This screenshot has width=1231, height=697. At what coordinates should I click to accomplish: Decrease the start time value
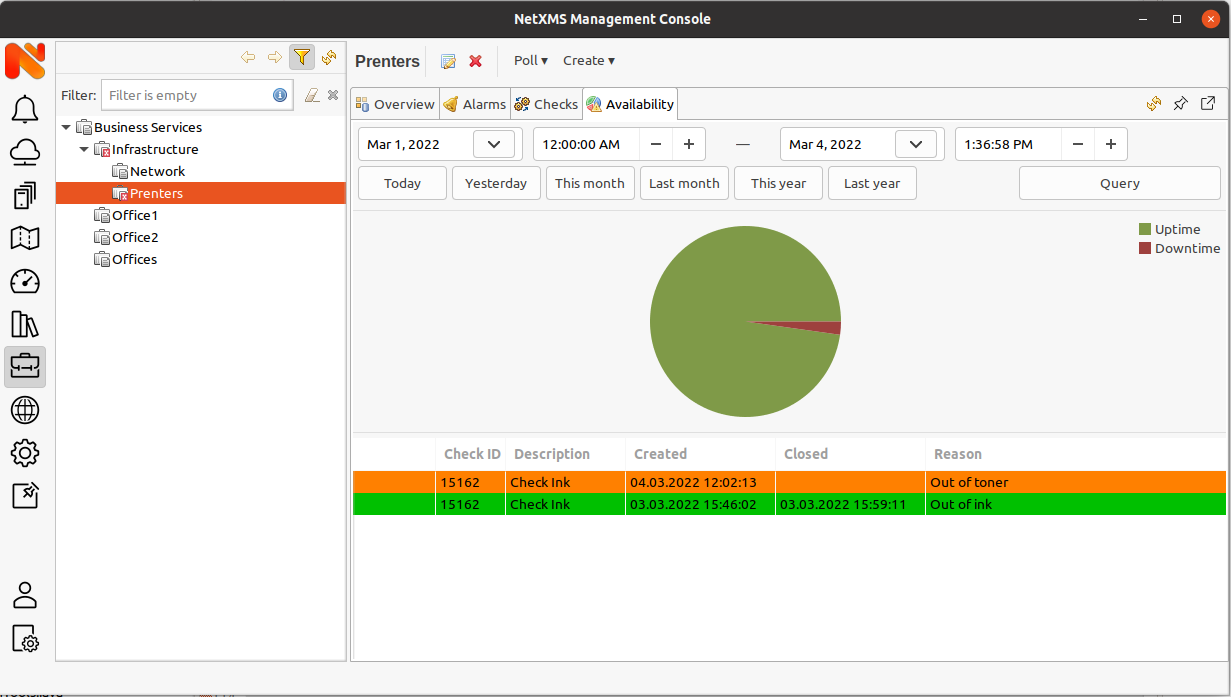pyautogui.click(x=655, y=144)
